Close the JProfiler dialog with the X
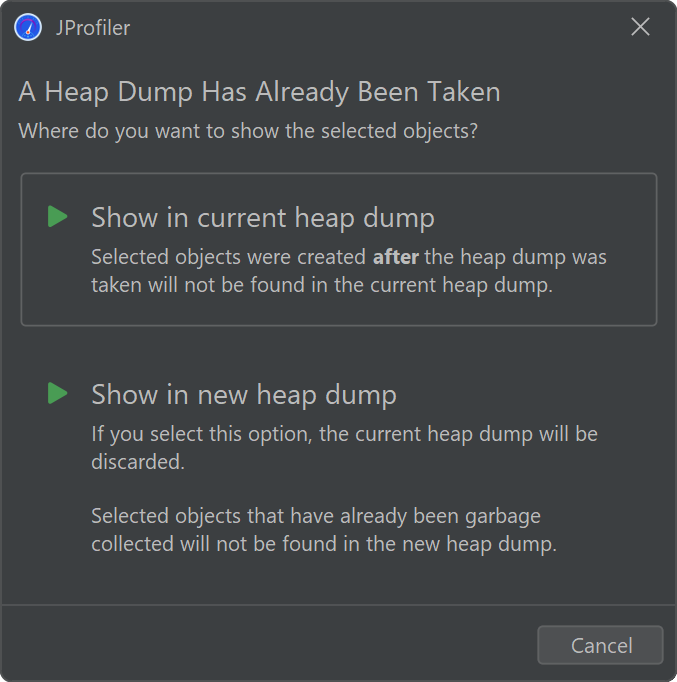The image size is (677, 682). 640,27
